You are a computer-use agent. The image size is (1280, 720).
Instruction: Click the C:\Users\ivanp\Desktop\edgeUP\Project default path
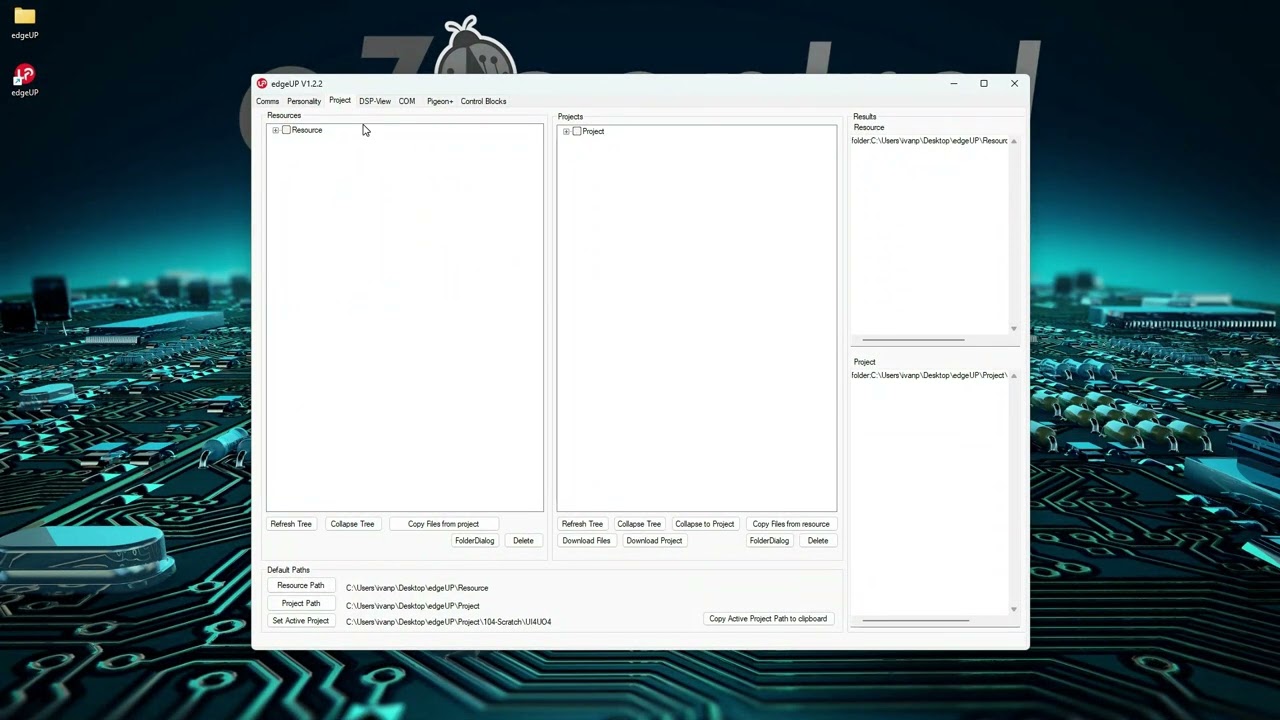pos(413,606)
